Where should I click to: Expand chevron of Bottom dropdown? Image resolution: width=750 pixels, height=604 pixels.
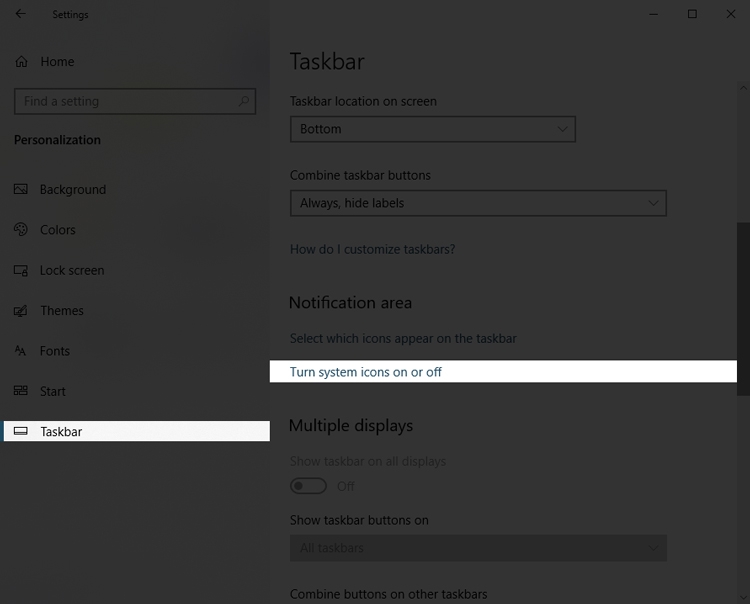562,129
